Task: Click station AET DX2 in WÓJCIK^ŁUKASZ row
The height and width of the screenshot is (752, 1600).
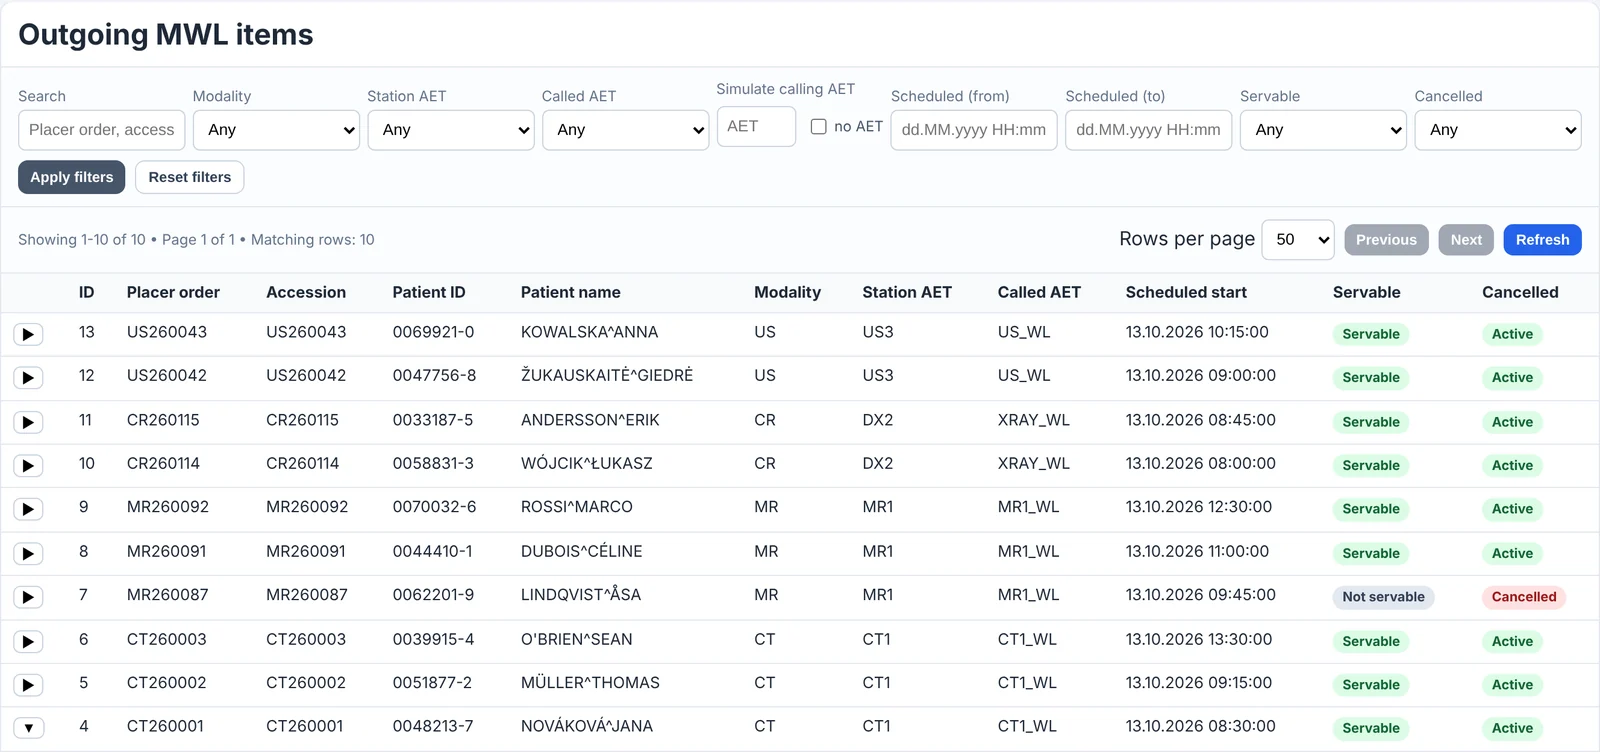Action: point(878,463)
